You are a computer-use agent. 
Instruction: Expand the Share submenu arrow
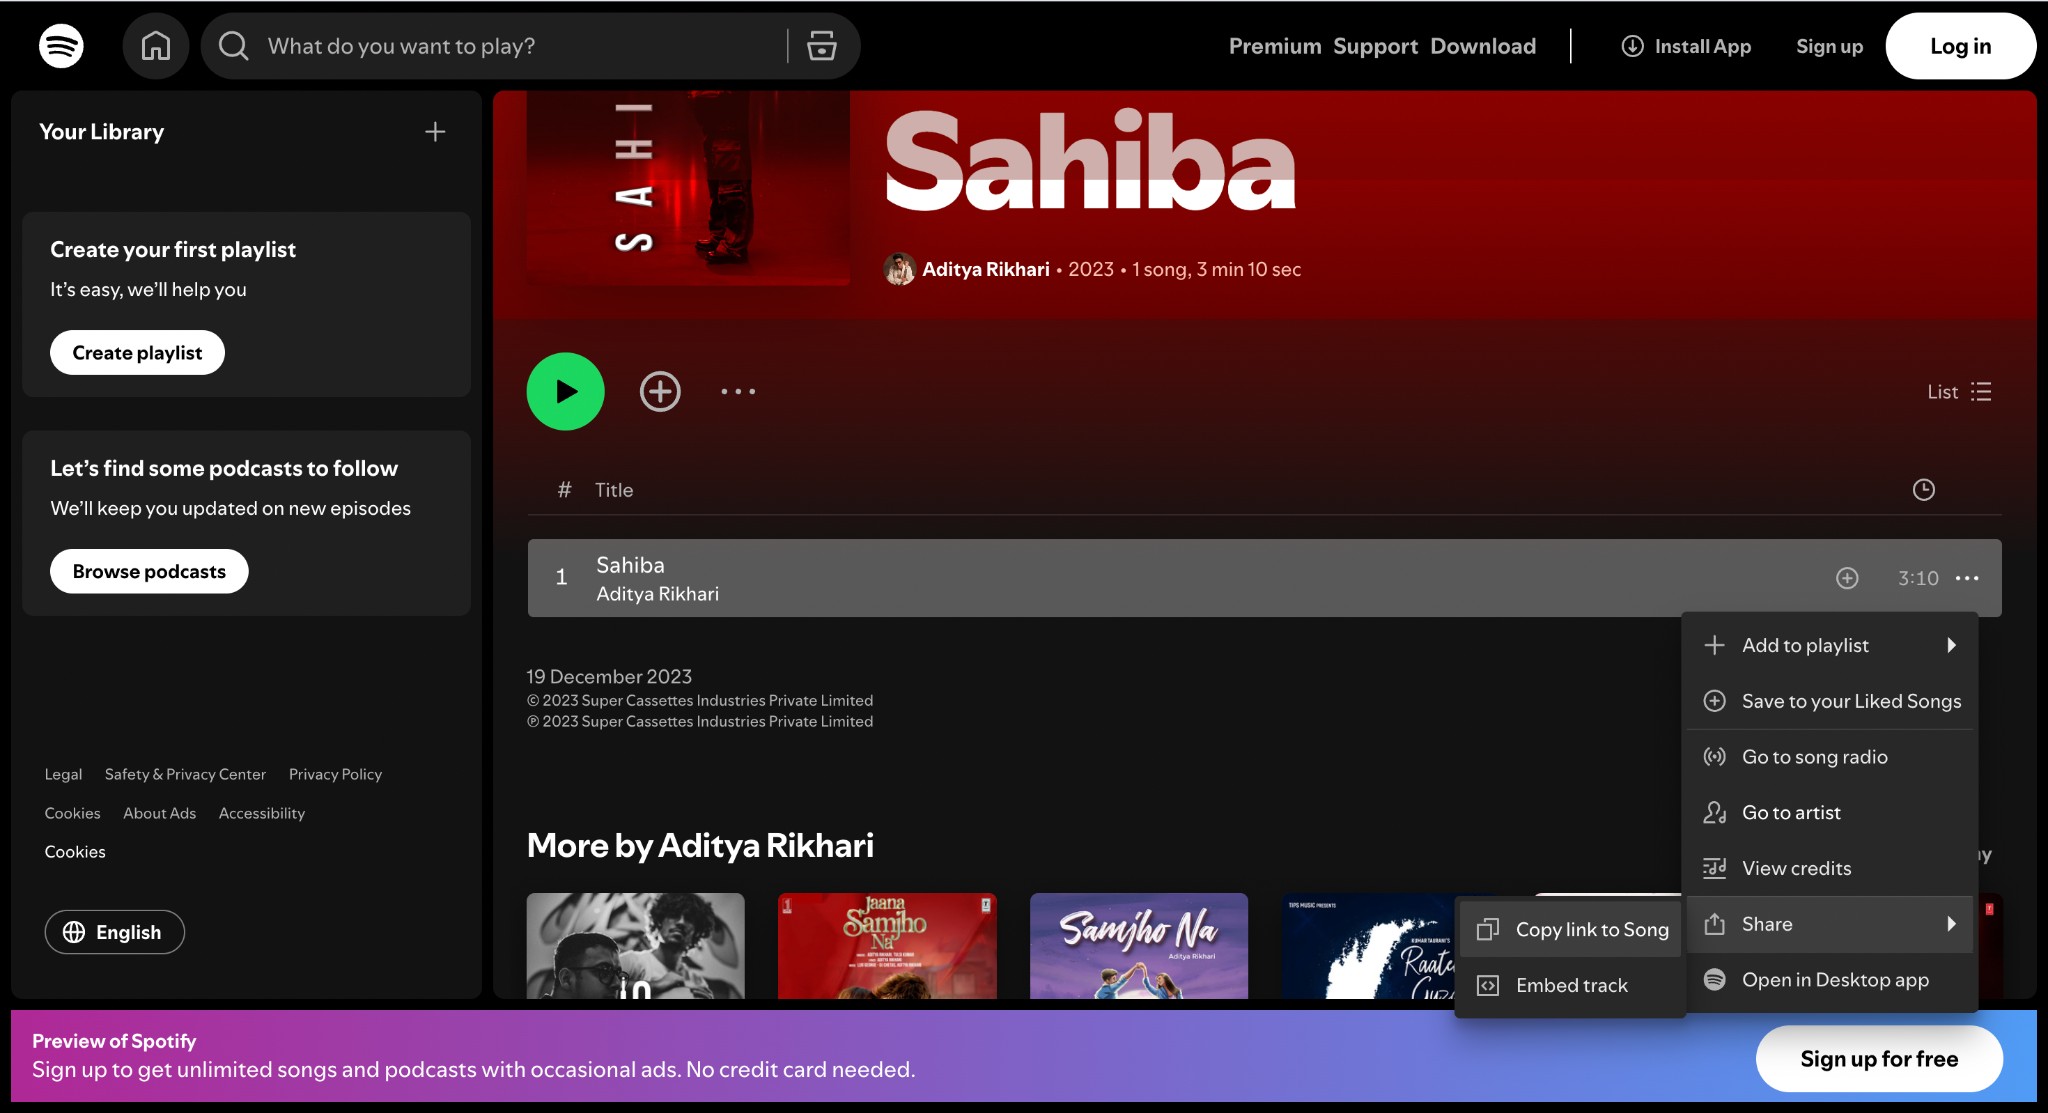(x=1951, y=924)
